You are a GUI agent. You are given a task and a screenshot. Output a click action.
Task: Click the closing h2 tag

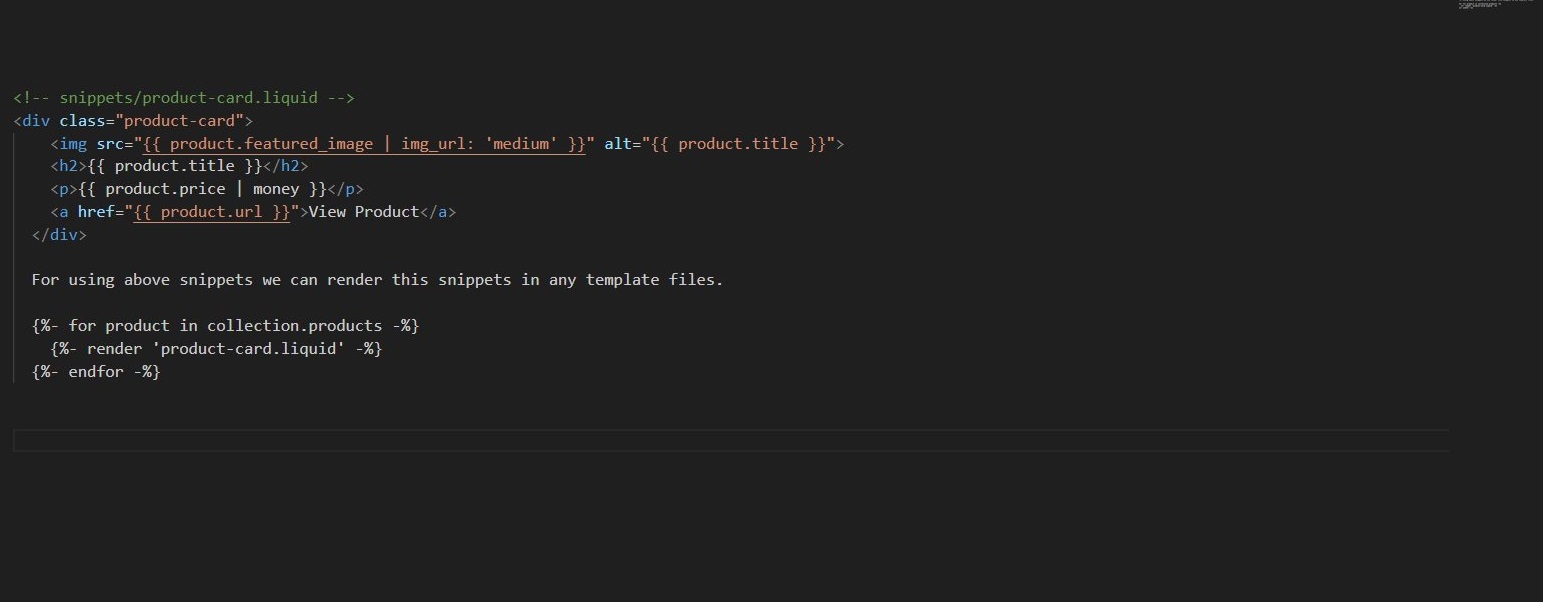click(x=285, y=166)
